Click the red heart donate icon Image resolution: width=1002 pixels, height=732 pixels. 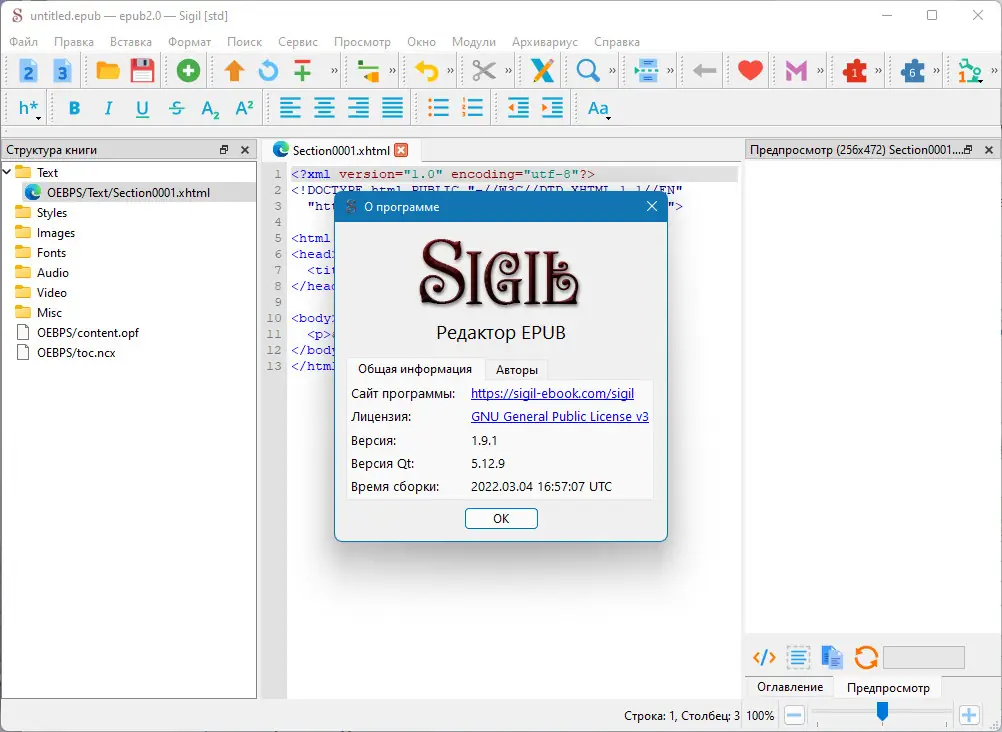[750, 70]
